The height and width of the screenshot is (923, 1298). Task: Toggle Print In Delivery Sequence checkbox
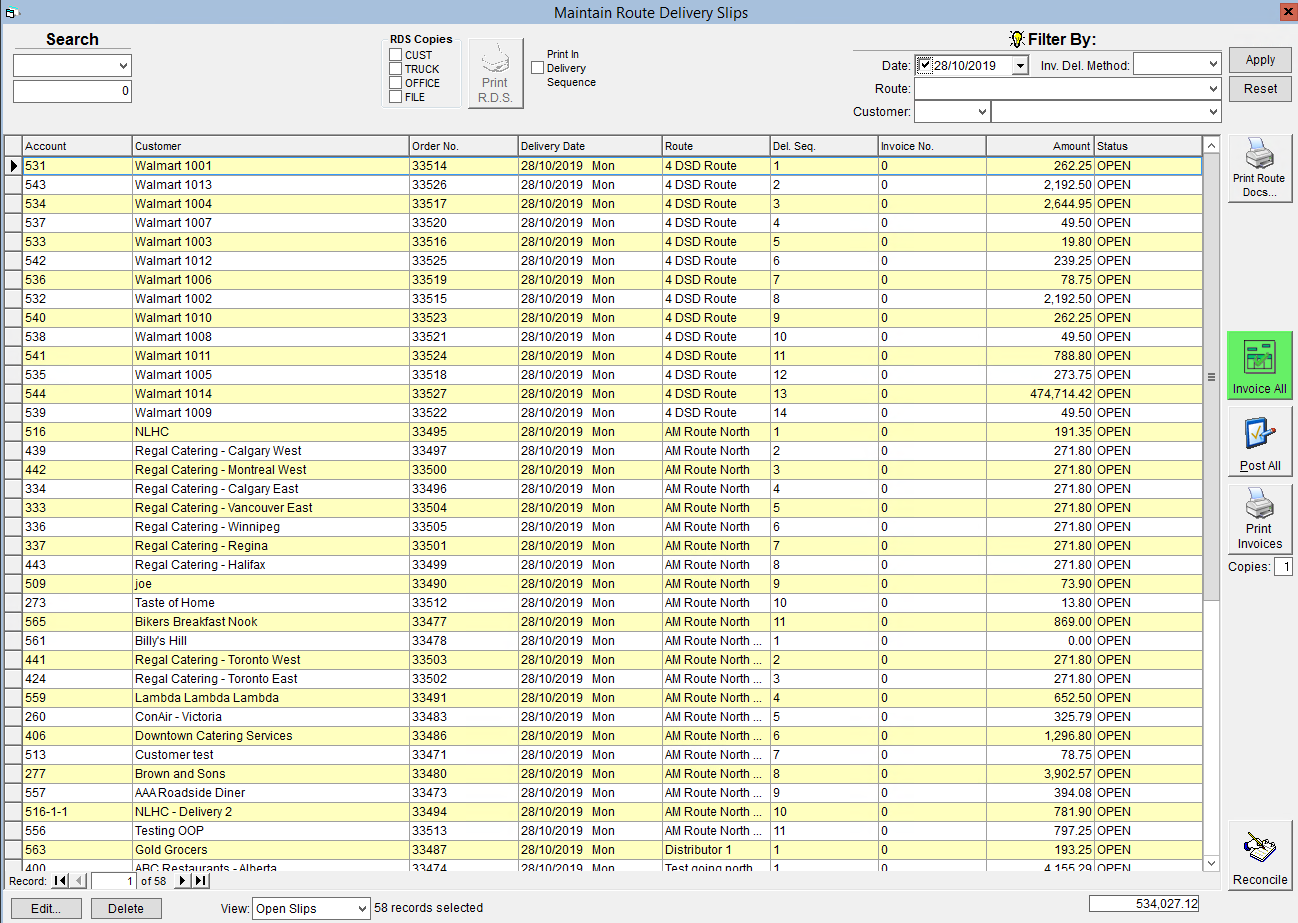(538, 68)
